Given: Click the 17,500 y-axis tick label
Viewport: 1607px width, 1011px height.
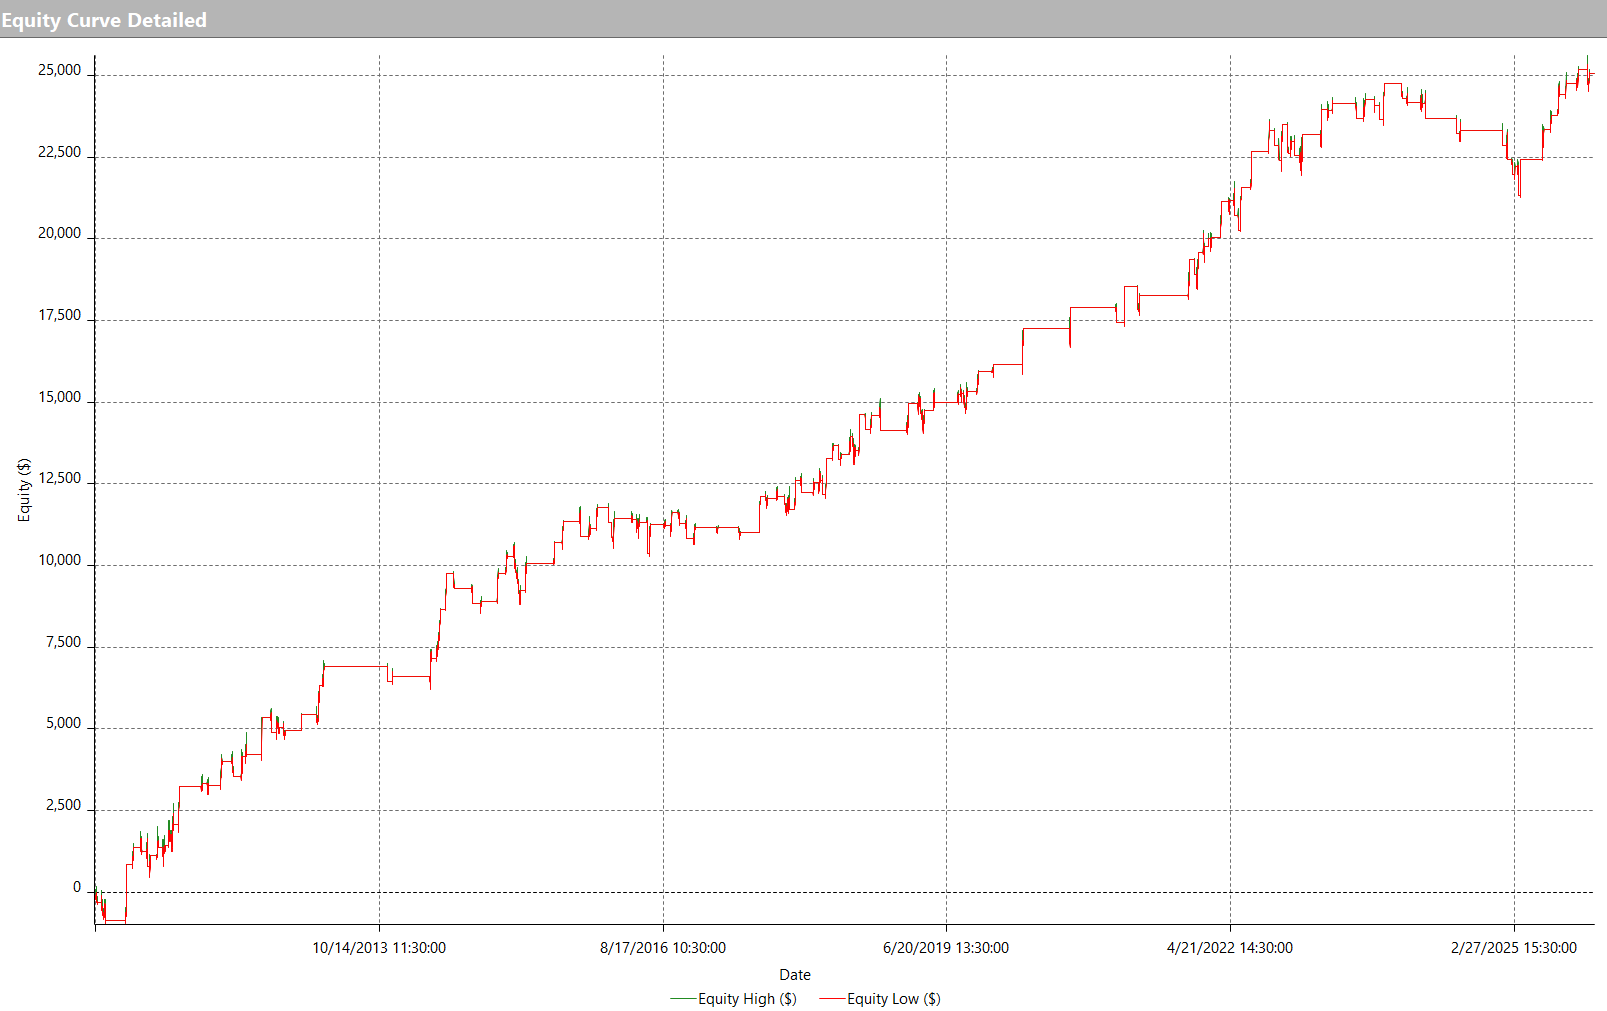Looking at the screenshot, I should click(60, 315).
